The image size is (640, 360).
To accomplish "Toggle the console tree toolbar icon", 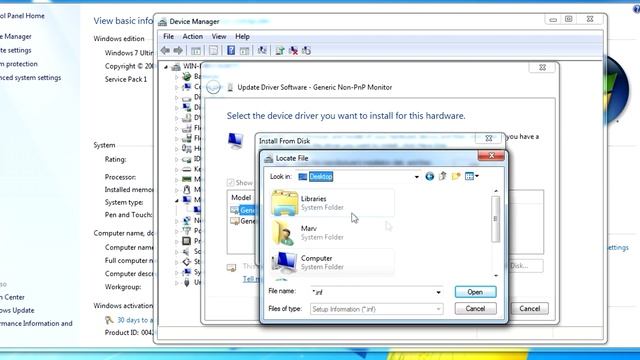I will 196,51.
